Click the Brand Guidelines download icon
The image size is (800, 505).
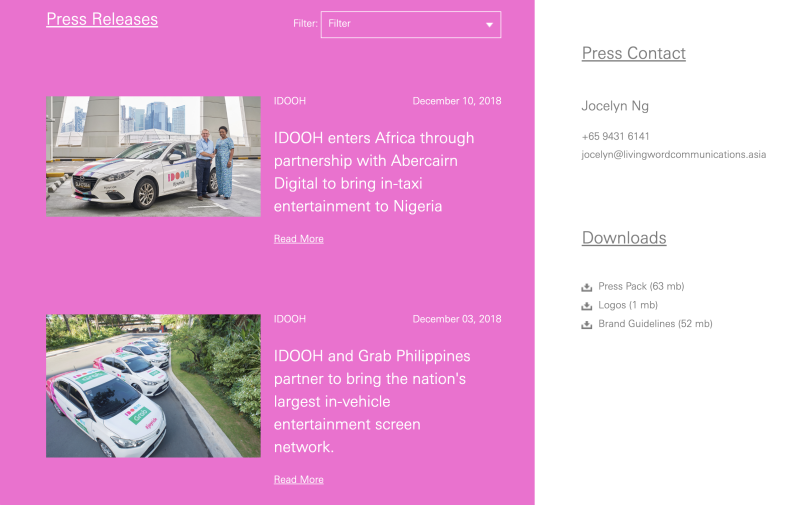click(x=587, y=325)
